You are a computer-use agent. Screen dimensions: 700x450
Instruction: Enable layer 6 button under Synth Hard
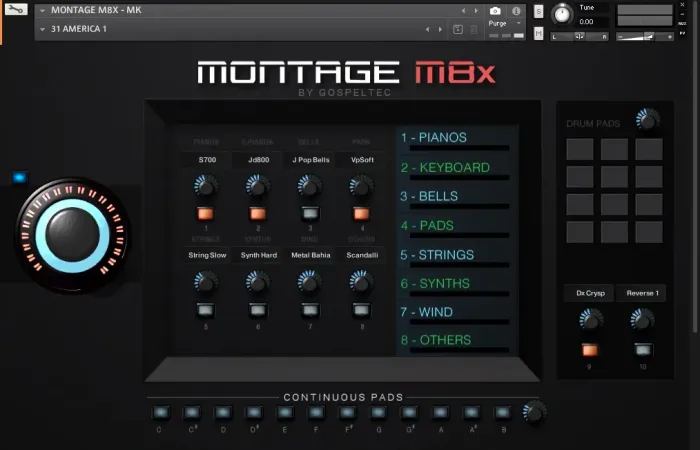(x=258, y=309)
